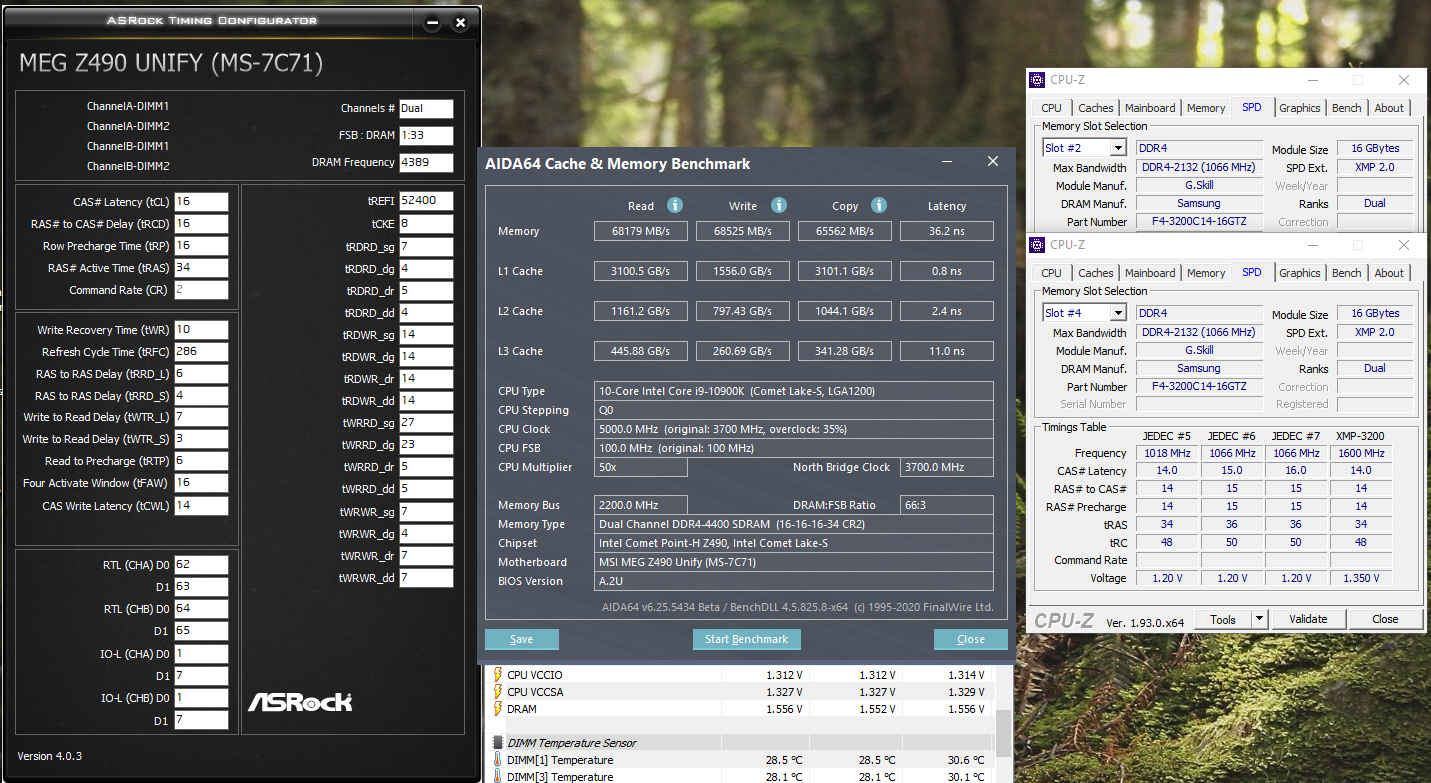Click the Four Activate Window (tFAW) field
The image size is (1431, 783).
[x=201, y=483]
